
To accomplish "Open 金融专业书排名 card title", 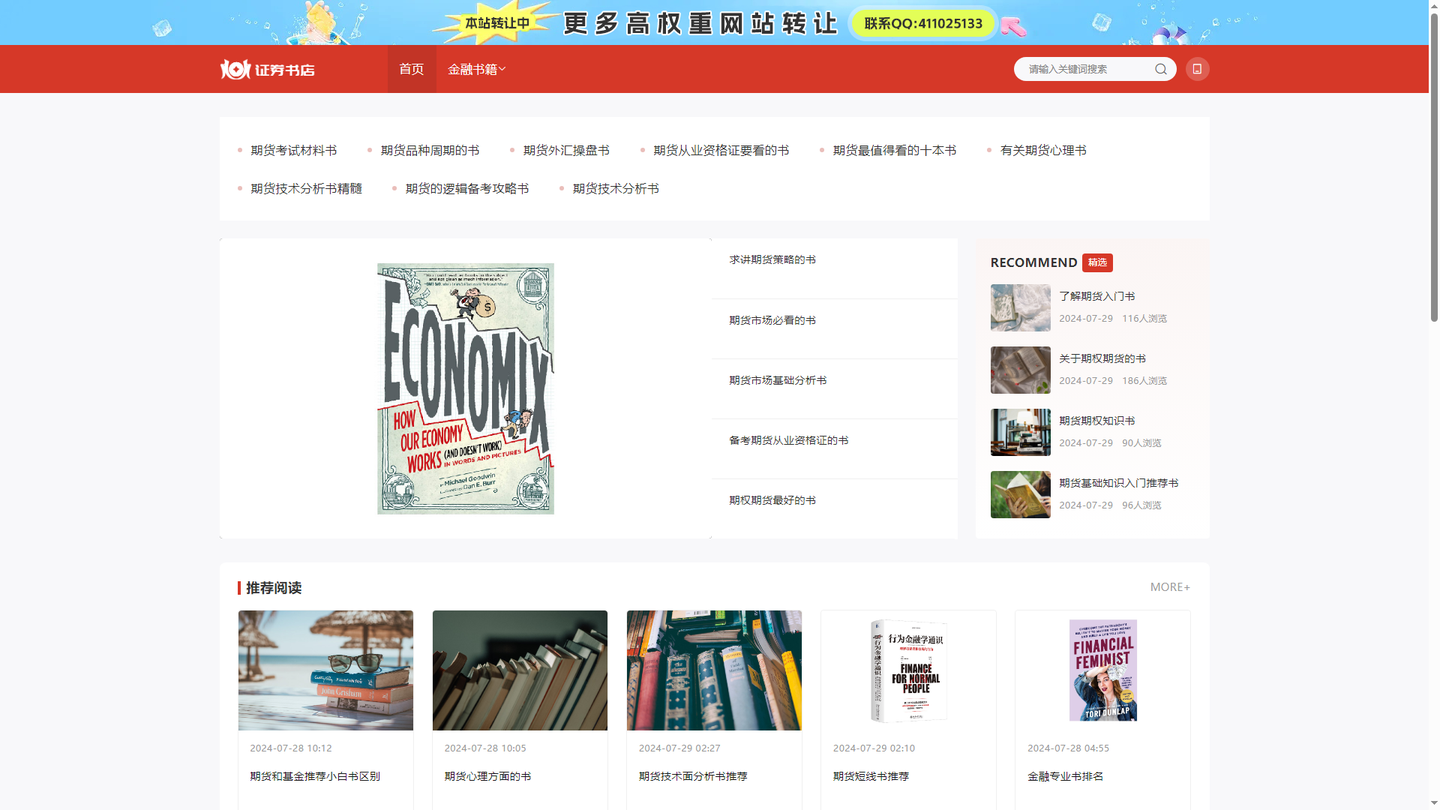I will click(1066, 776).
